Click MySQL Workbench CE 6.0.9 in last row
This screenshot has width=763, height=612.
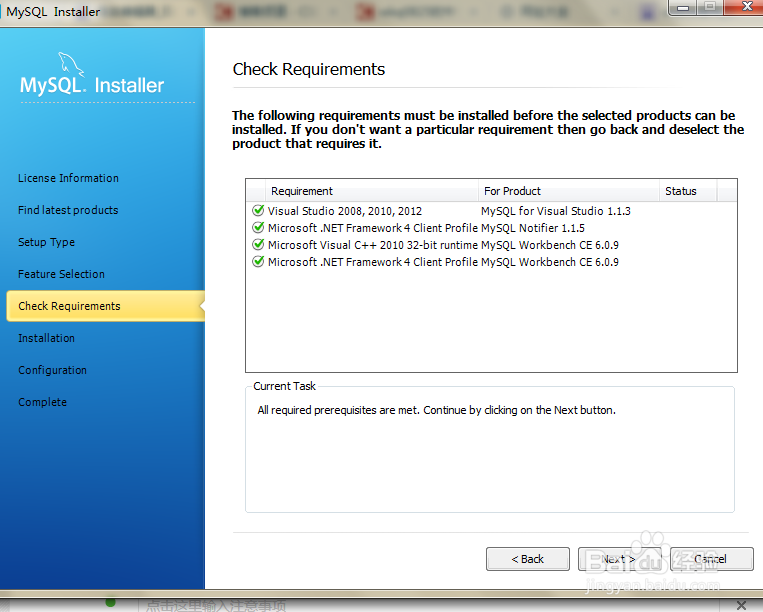[x=550, y=262]
